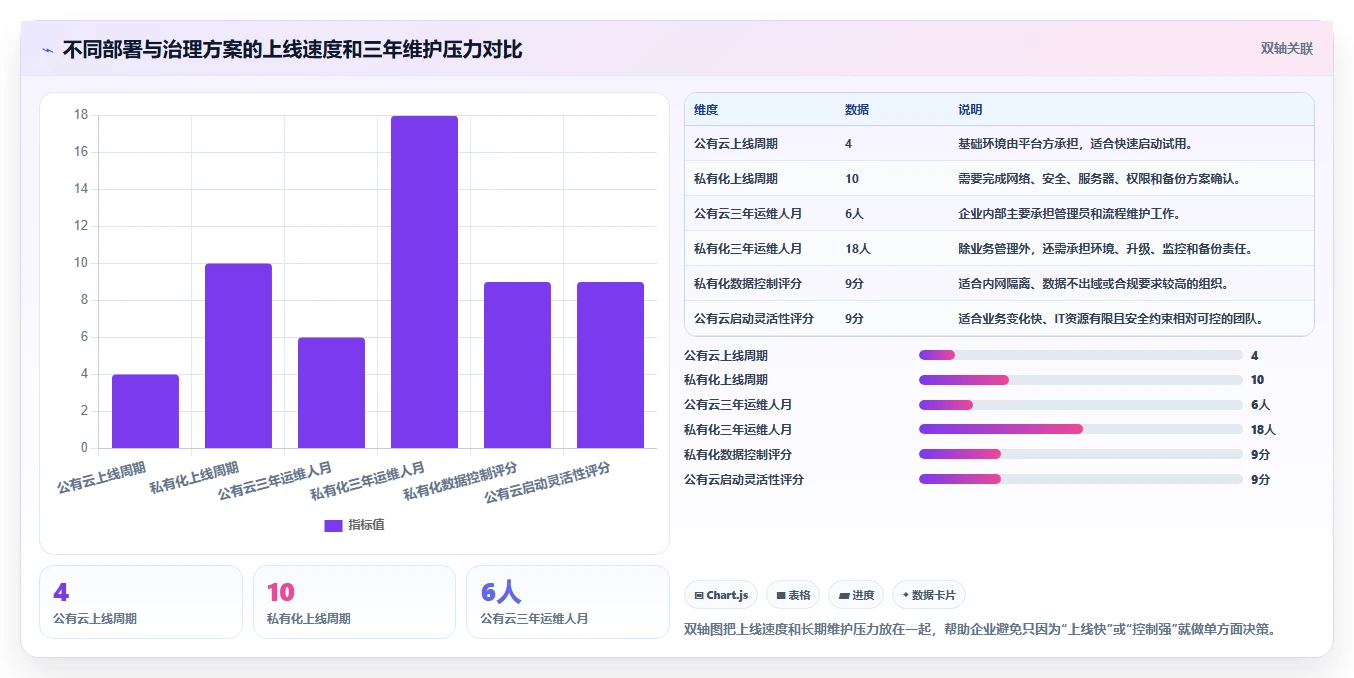Open the data card showing 10
Screen dimensions: 1354x678
tap(354, 602)
